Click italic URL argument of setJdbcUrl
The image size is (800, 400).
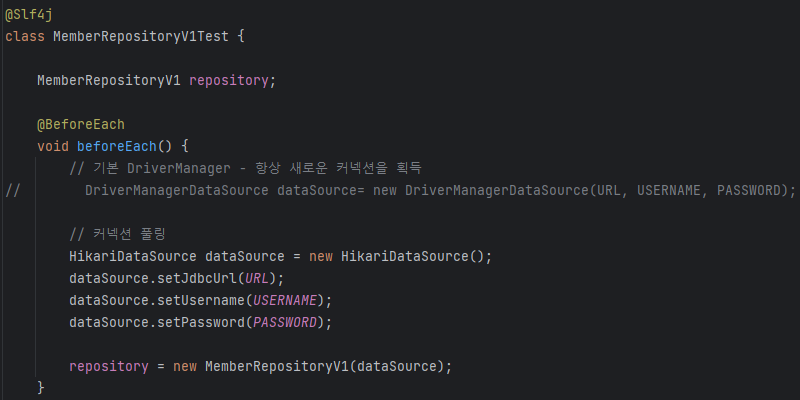tap(257, 278)
